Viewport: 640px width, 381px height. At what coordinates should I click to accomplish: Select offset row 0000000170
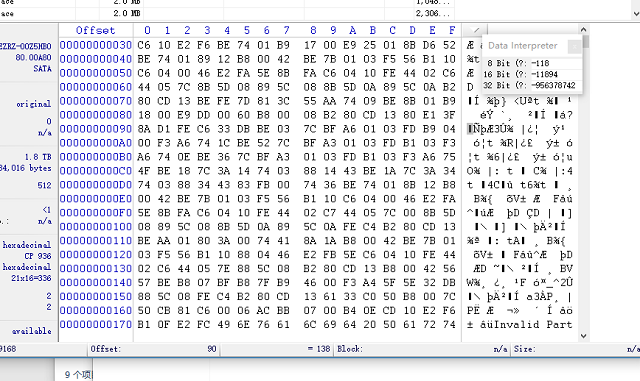(x=96, y=325)
